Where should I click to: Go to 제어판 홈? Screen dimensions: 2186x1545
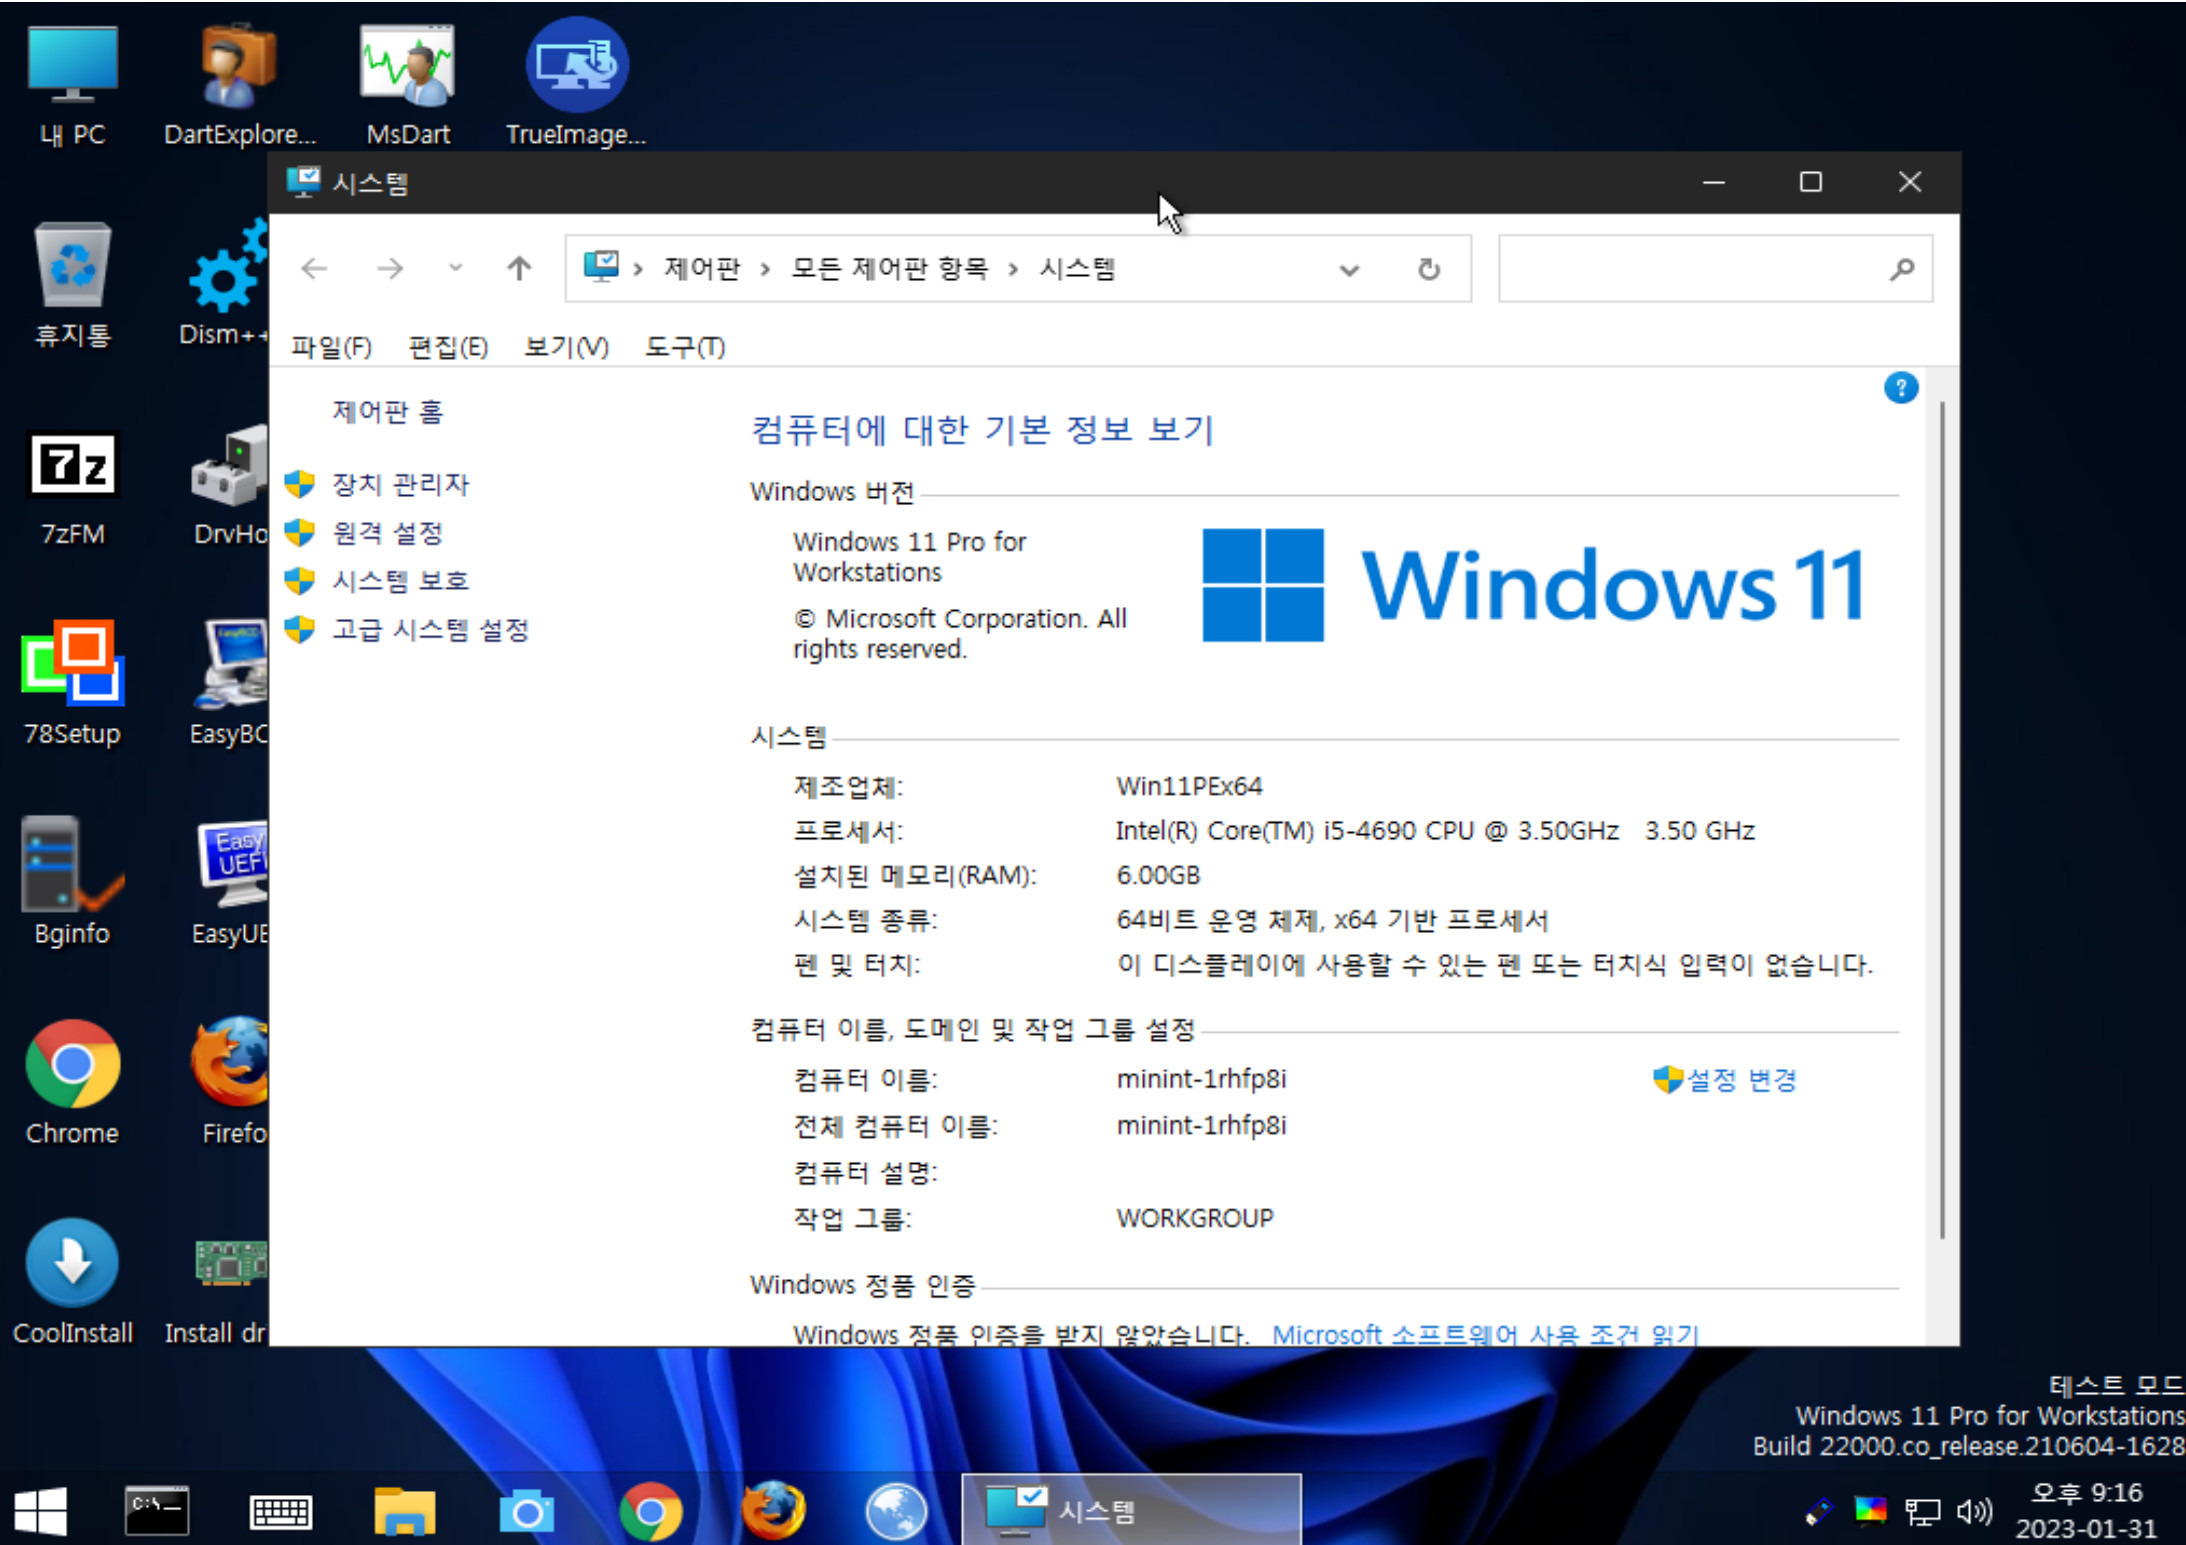388,411
